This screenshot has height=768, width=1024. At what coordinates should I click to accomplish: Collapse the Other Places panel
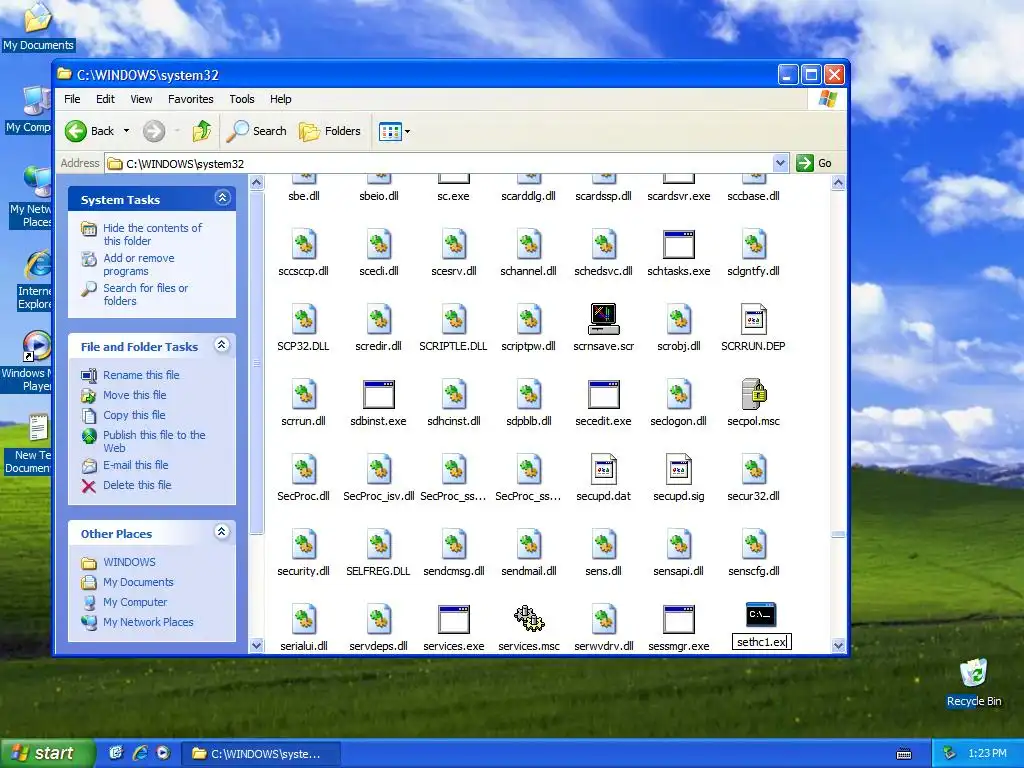pyautogui.click(x=222, y=532)
